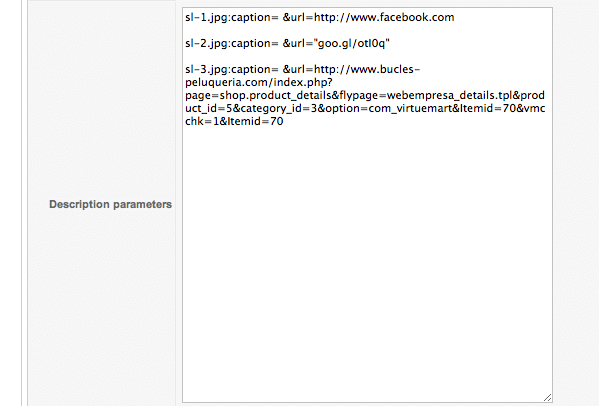The width and height of the screenshot is (599, 406).
Task: Grab the textarea resize handle corner
Action: (x=547, y=398)
